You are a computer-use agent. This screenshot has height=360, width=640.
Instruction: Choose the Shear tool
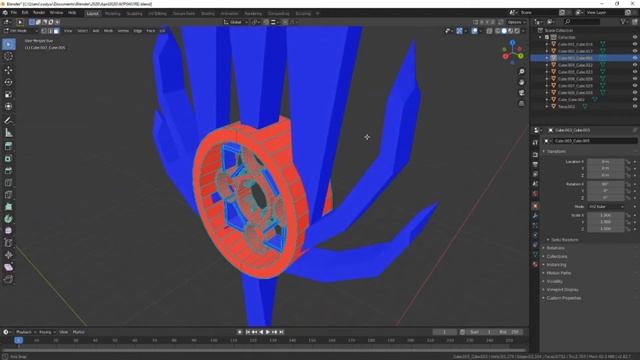click(9, 267)
